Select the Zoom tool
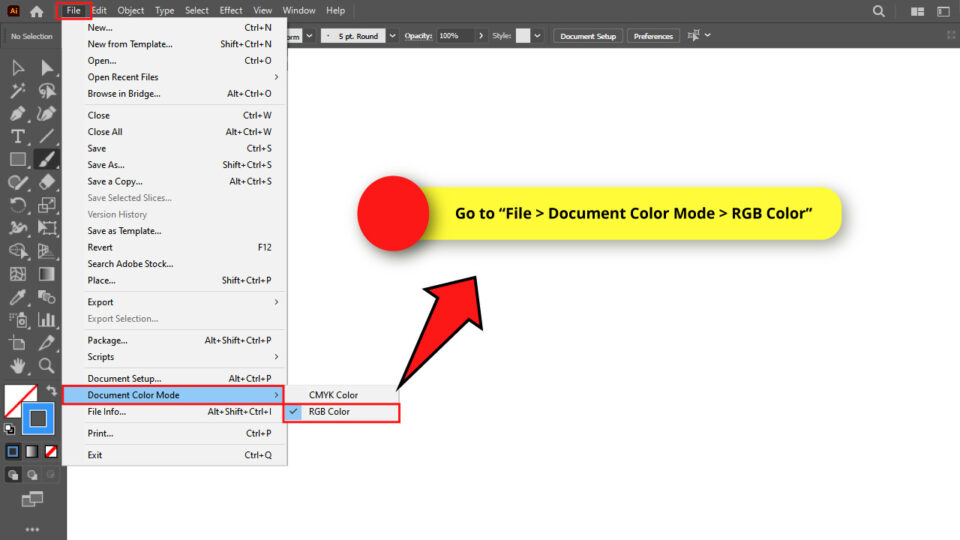Screen dimensions: 960x540 tap(47, 366)
